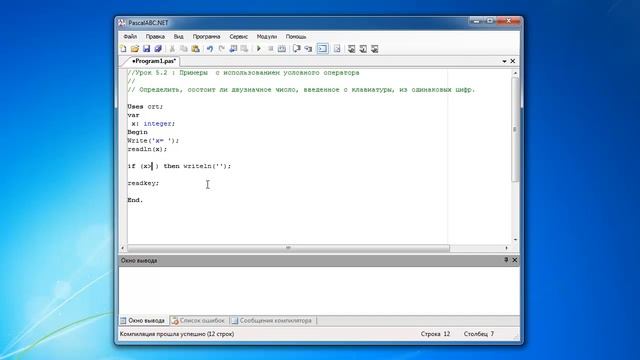Click the navigate backward icon after redo
This screenshot has width=640, height=360.
[x=233, y=49]
